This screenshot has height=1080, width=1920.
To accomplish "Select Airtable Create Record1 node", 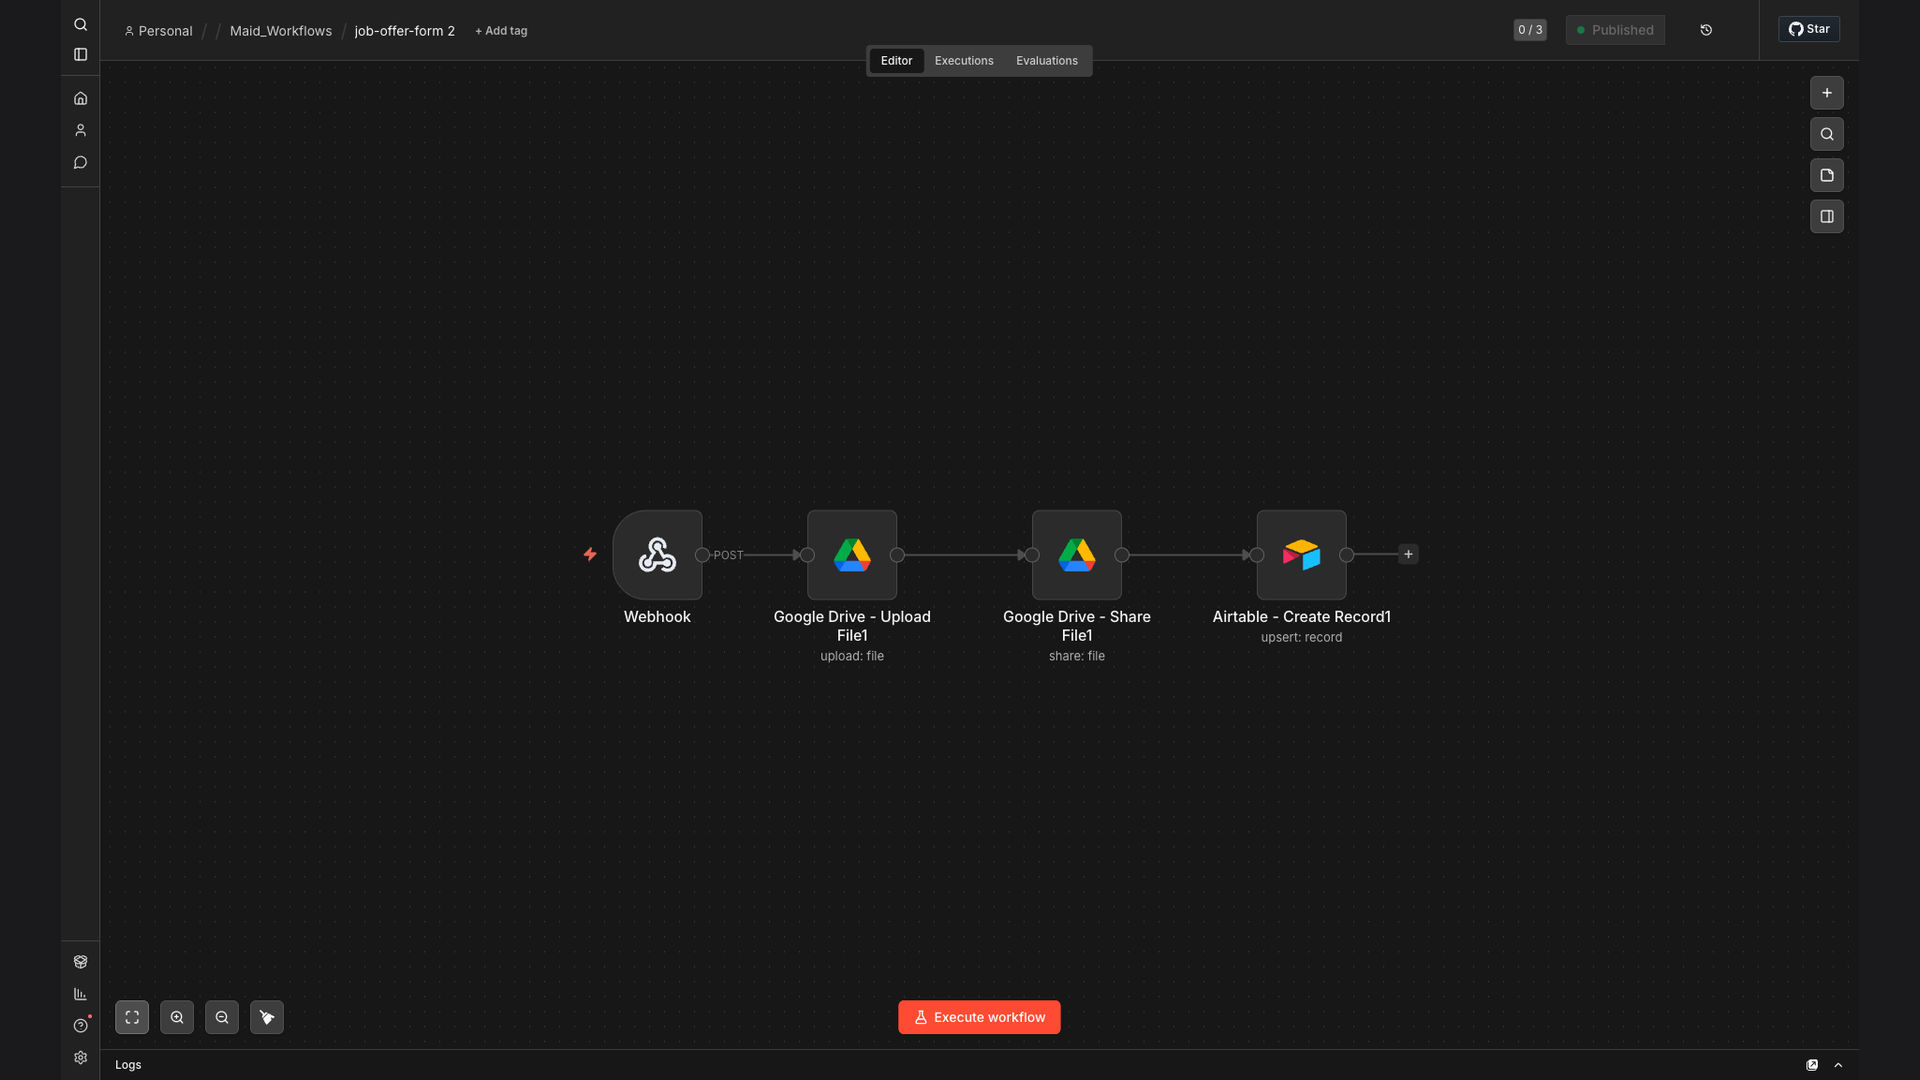I will pyautogui.click(x=1301, y=555).
